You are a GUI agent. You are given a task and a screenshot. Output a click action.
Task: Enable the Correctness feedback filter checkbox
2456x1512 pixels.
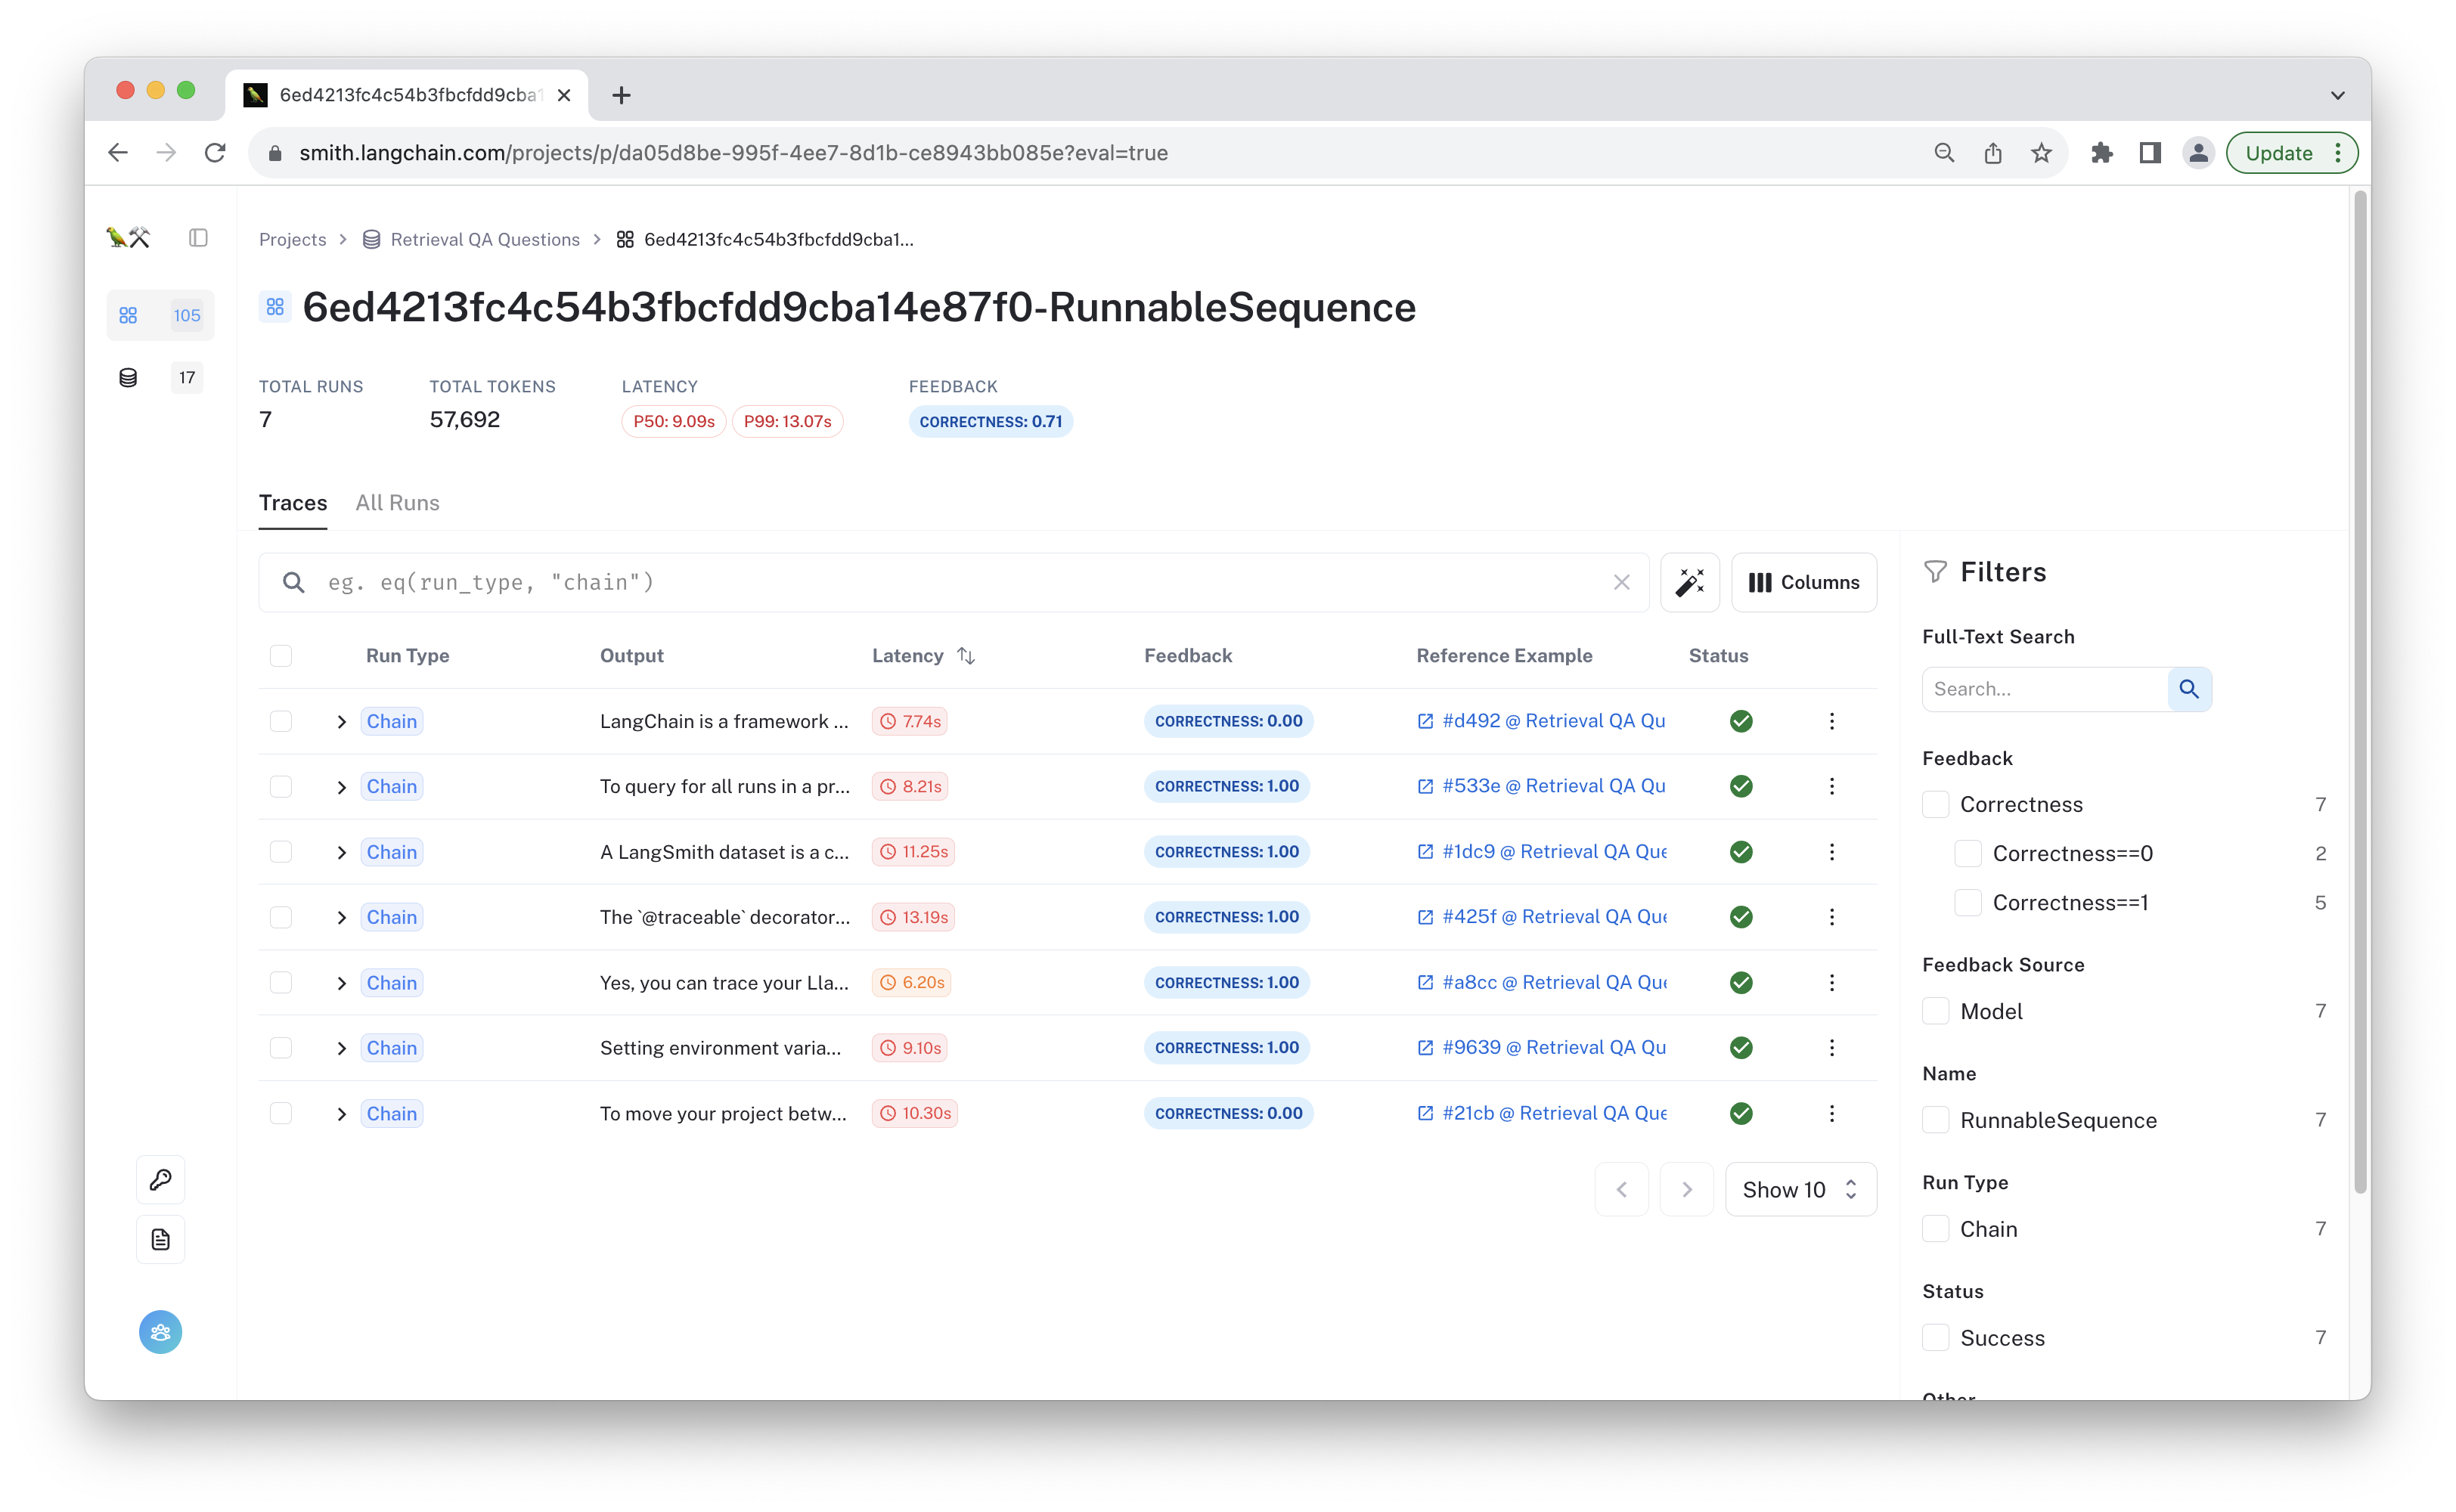(1936, 804)
